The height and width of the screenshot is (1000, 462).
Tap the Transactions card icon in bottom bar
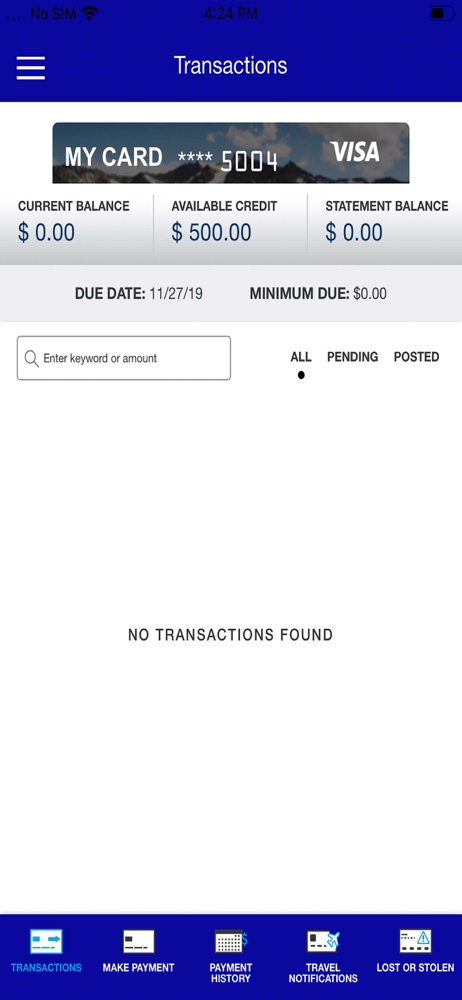coord(46,941)
